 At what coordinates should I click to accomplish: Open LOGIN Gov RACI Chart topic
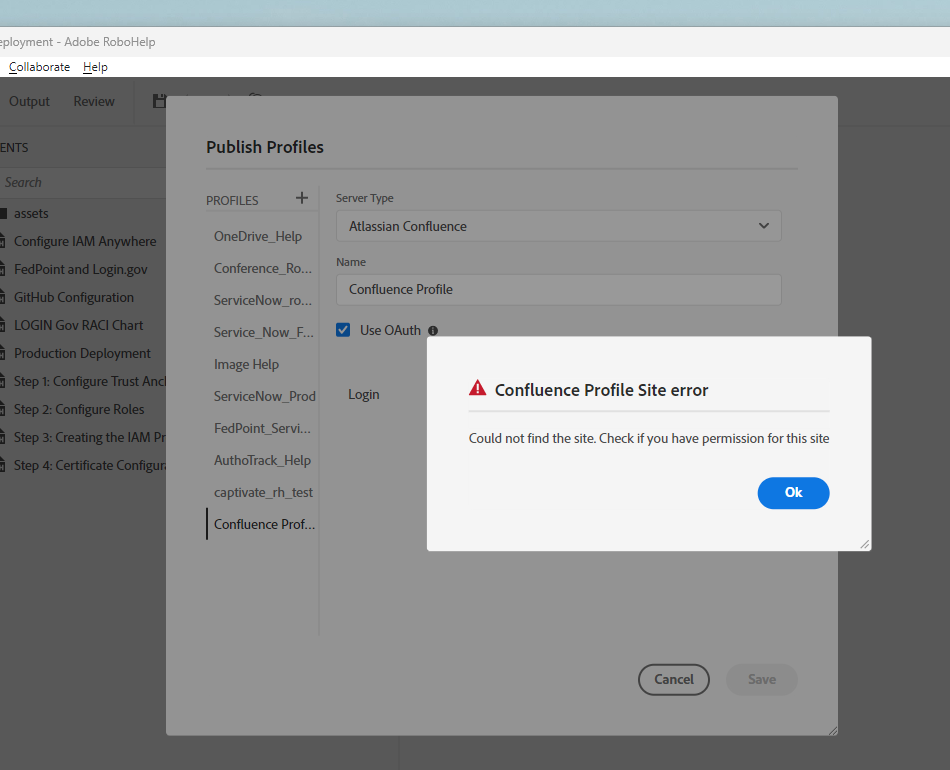pyautogui.click(x=79, y=325)
